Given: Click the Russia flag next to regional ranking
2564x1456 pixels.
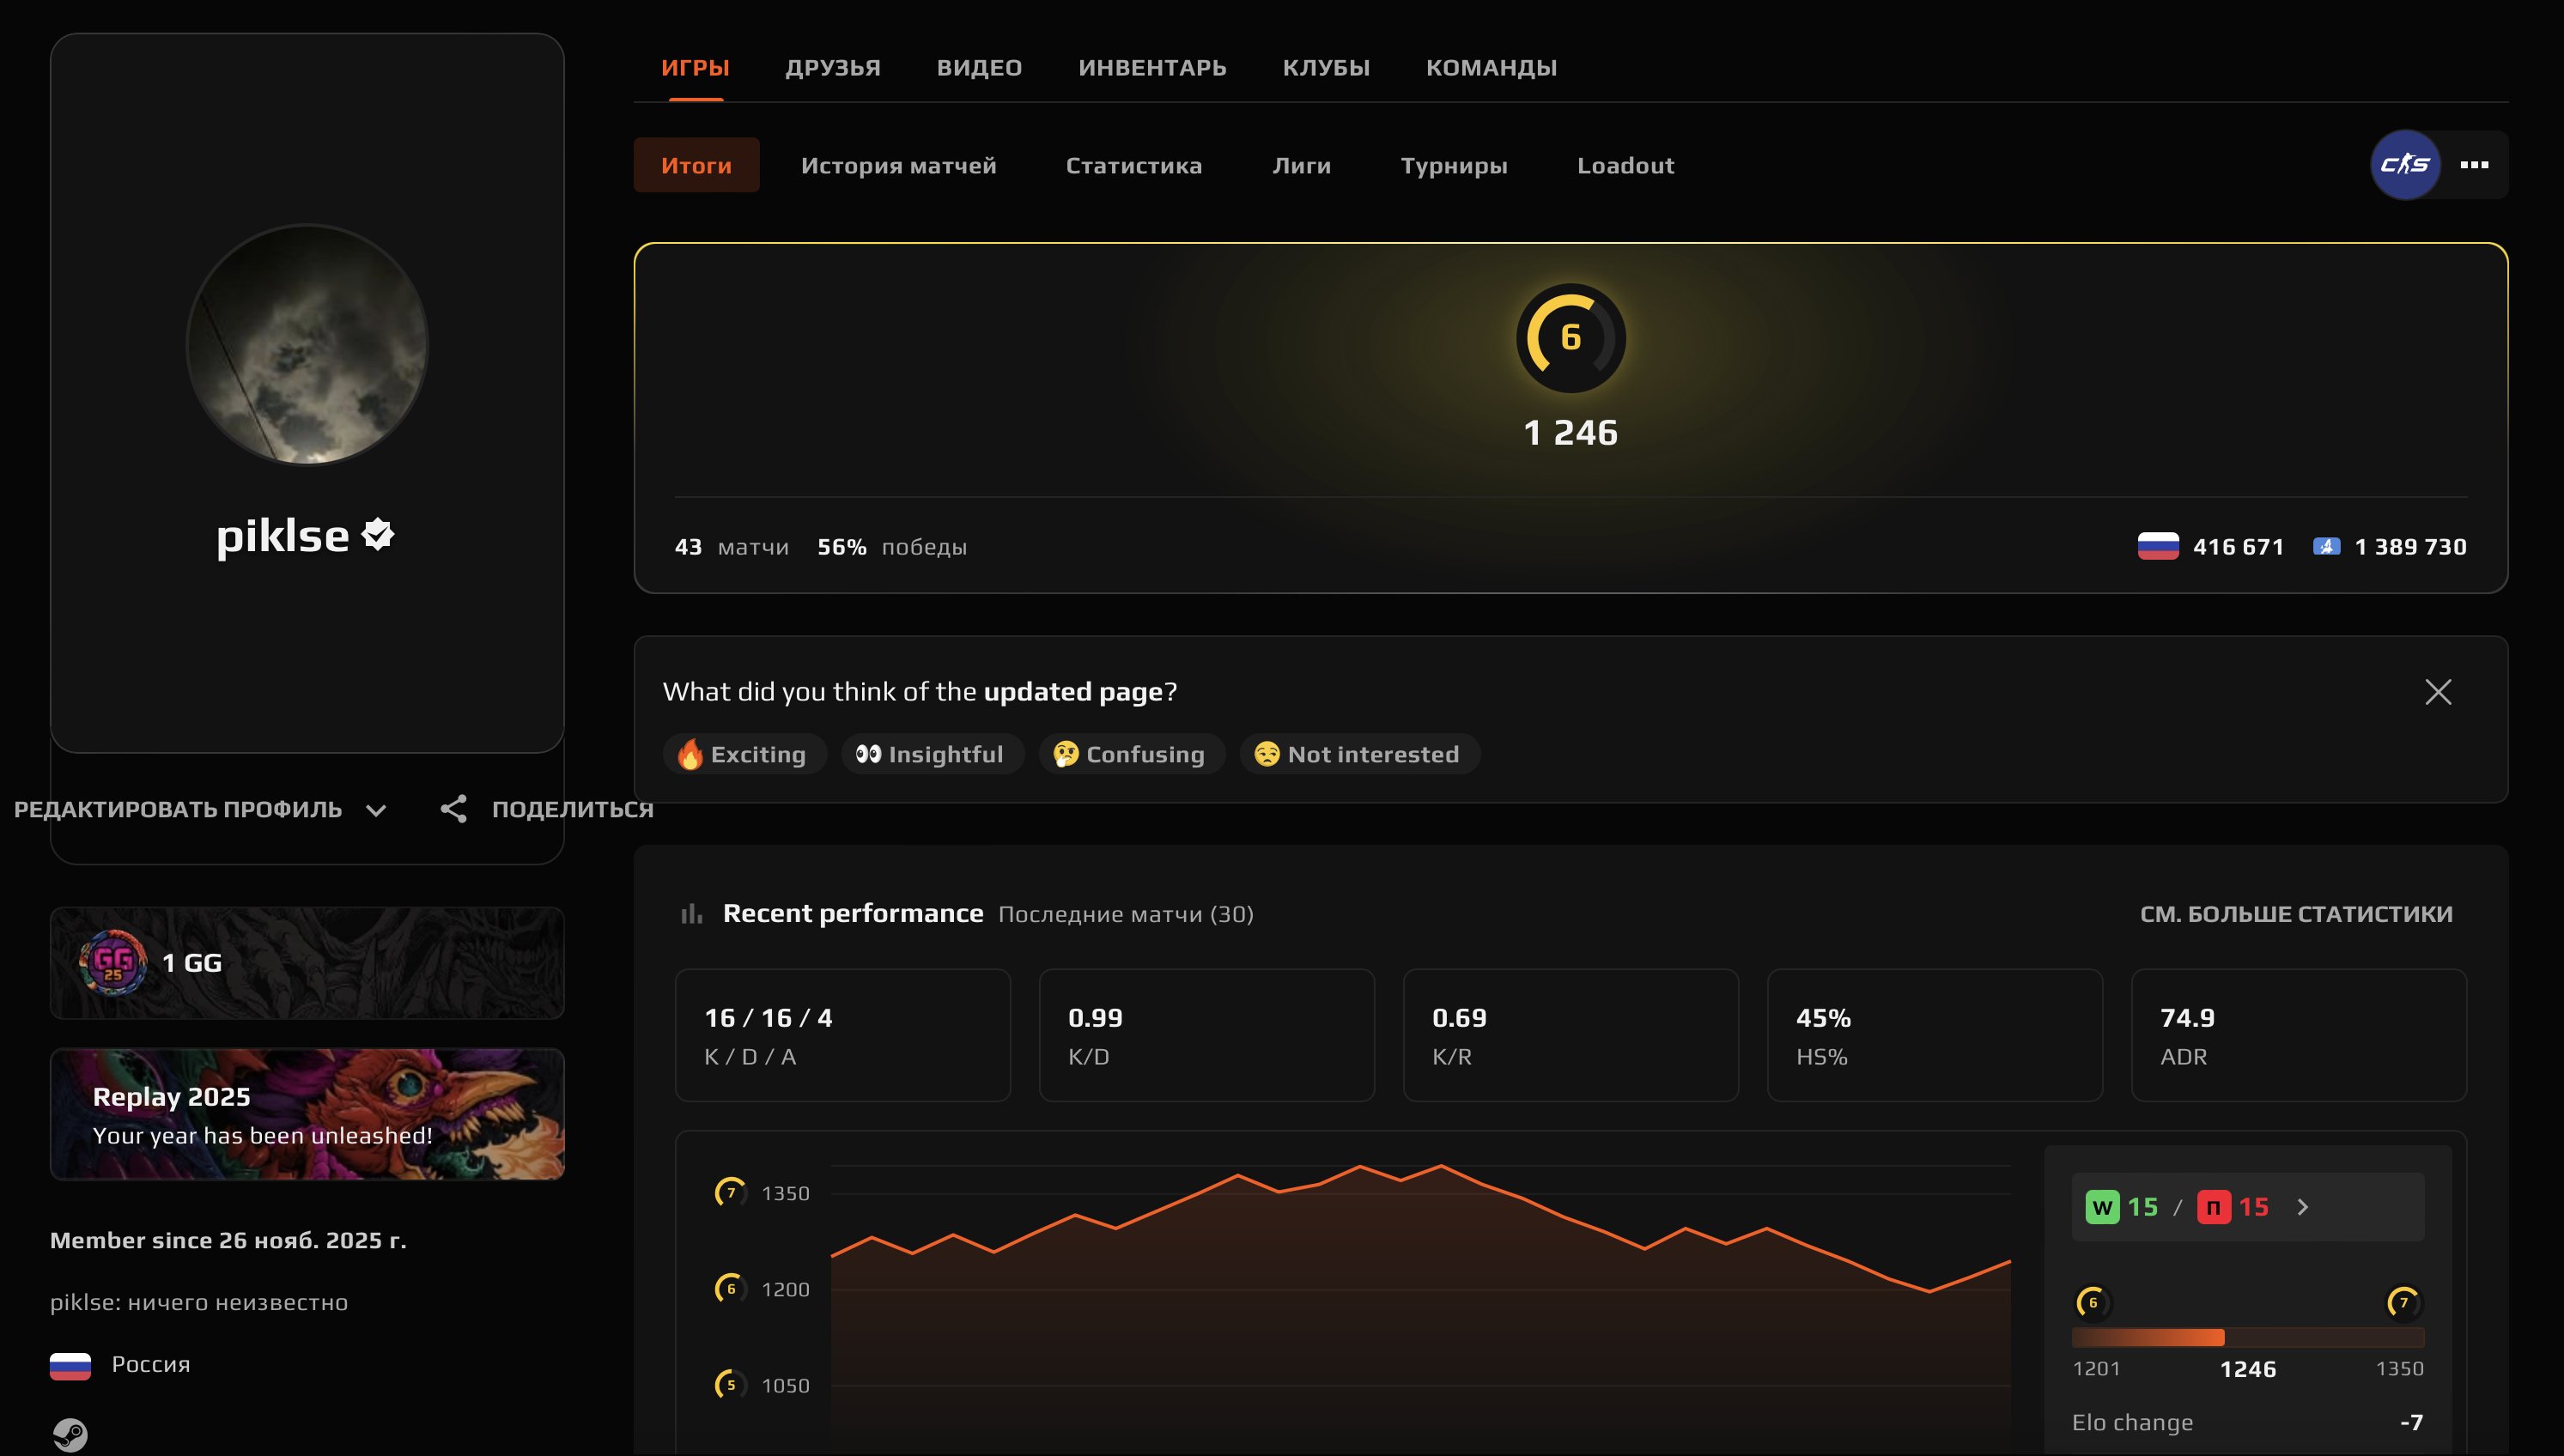Looking at the screenshot, I should click(x=2160, y=546).
